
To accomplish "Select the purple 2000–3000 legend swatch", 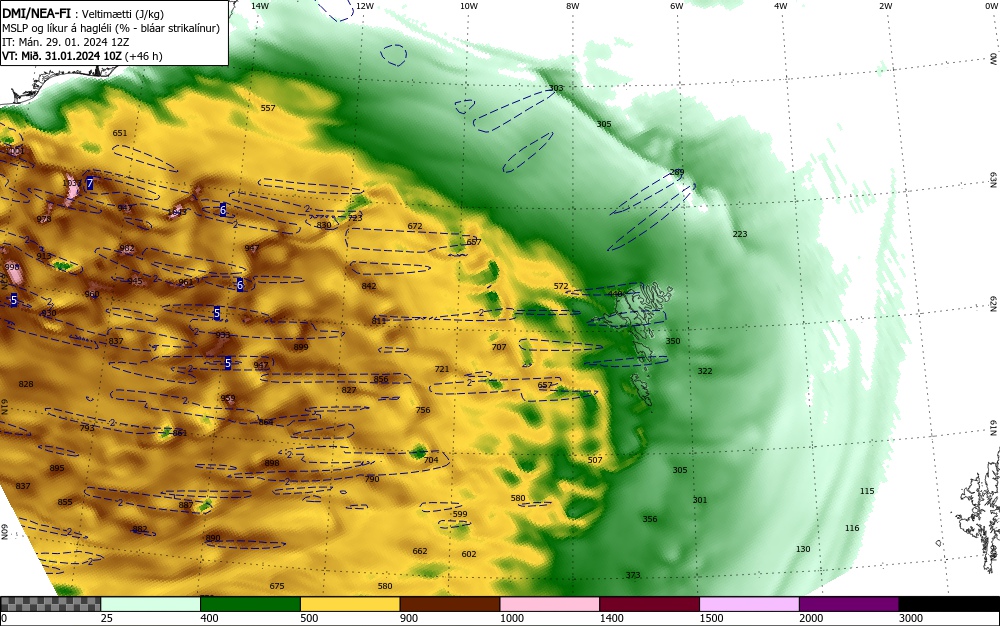I will click(849, 604).
